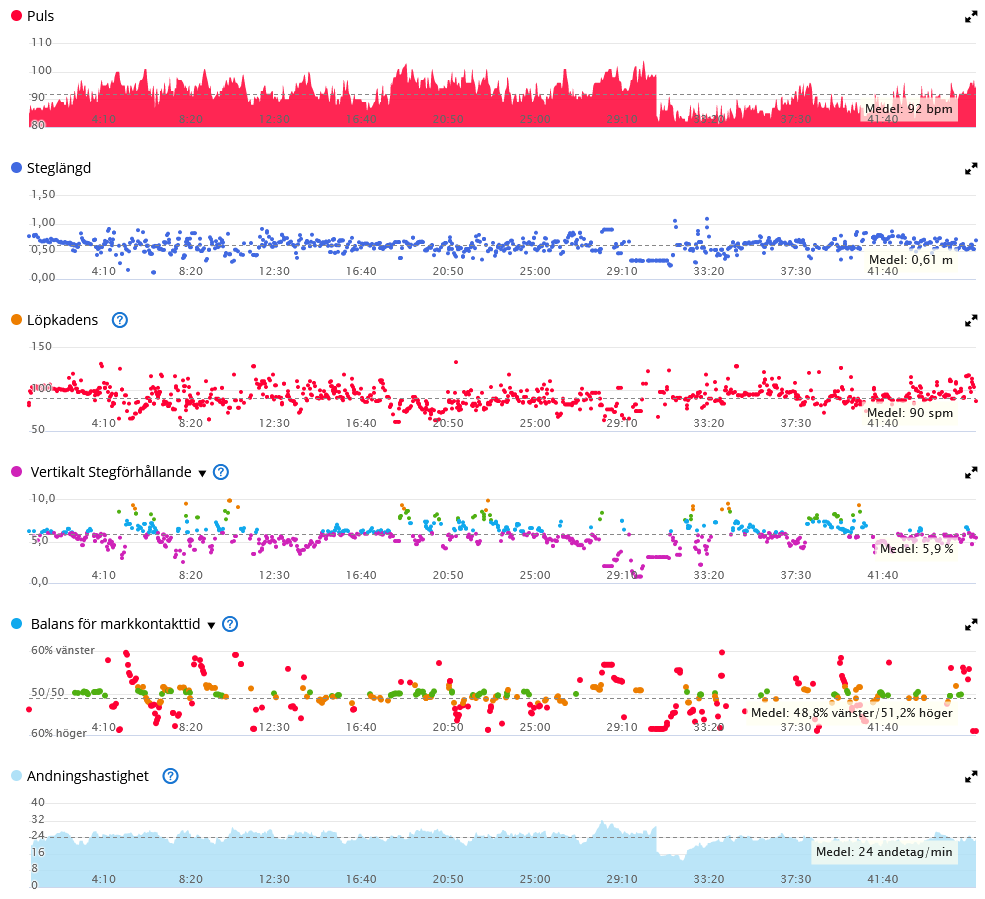Screen dimensions: 985x899
Task: Expand the Andningshastighet chart to fullscreen
Action: [x=971, y=777]
